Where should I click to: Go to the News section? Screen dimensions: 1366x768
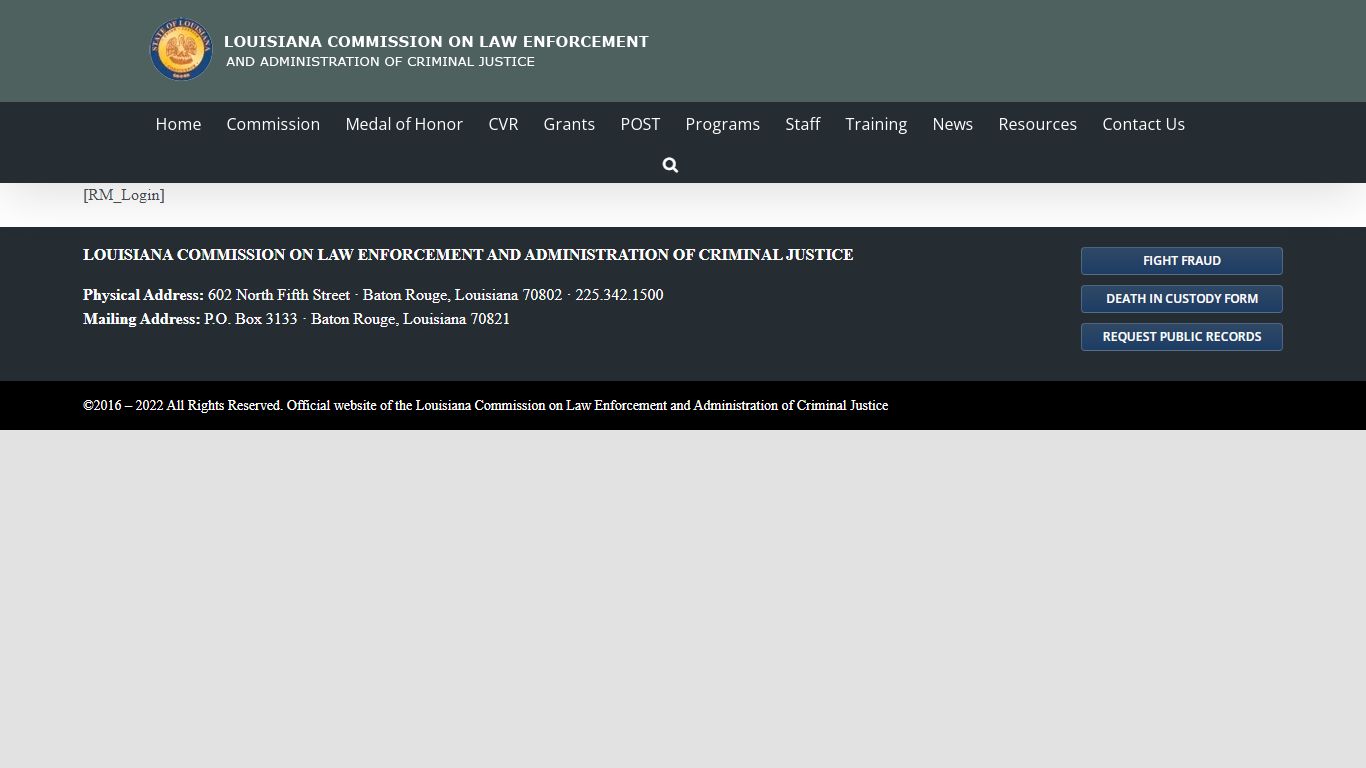click(x=952, y=124)
